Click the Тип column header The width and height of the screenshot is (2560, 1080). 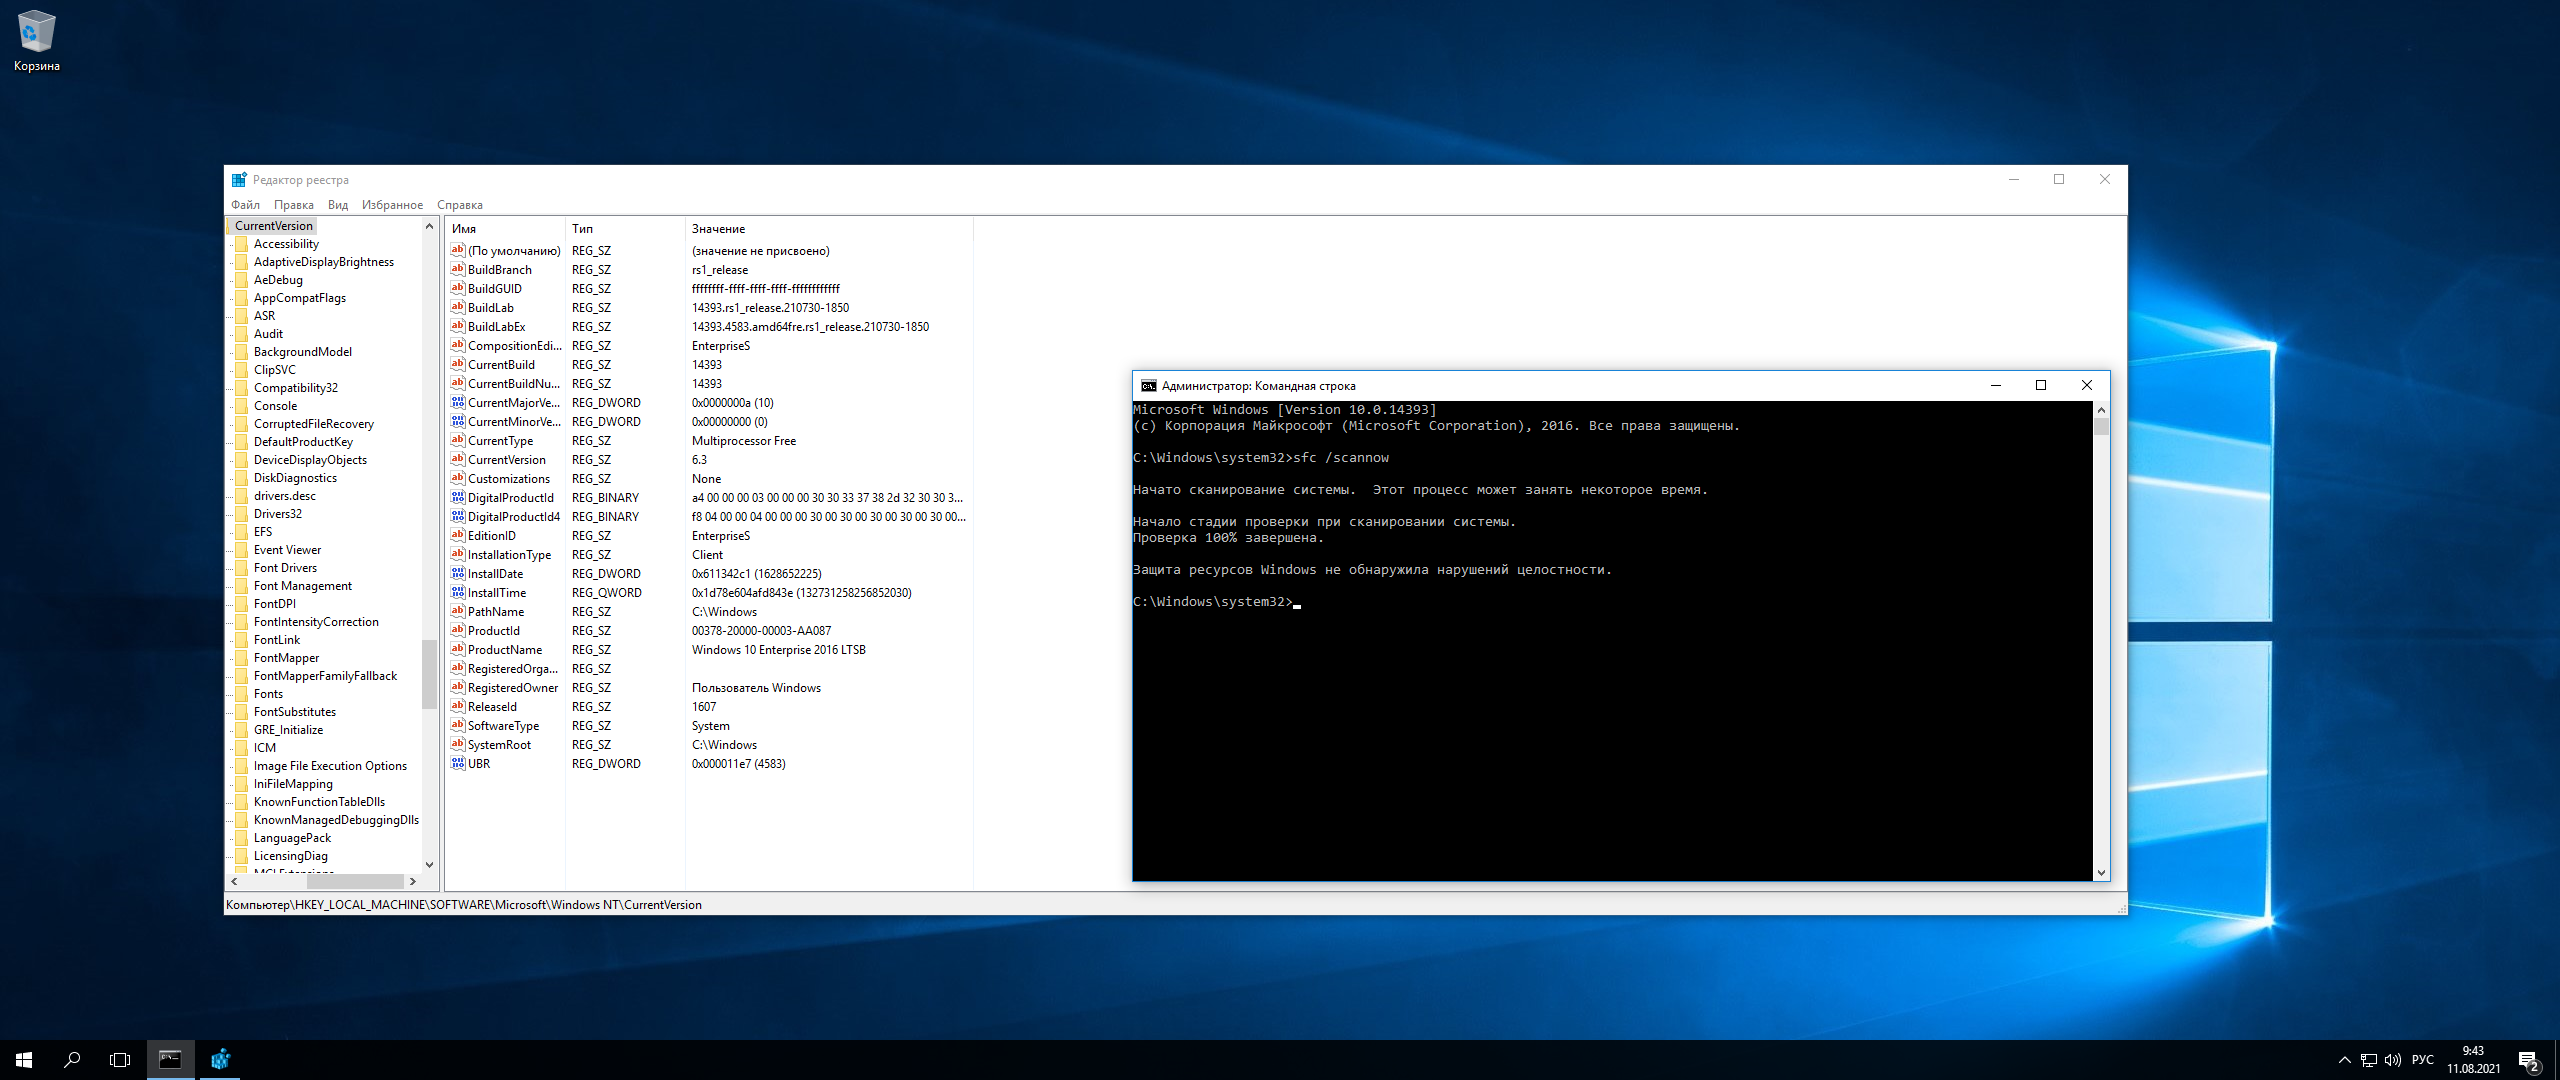tap(625, 229)
